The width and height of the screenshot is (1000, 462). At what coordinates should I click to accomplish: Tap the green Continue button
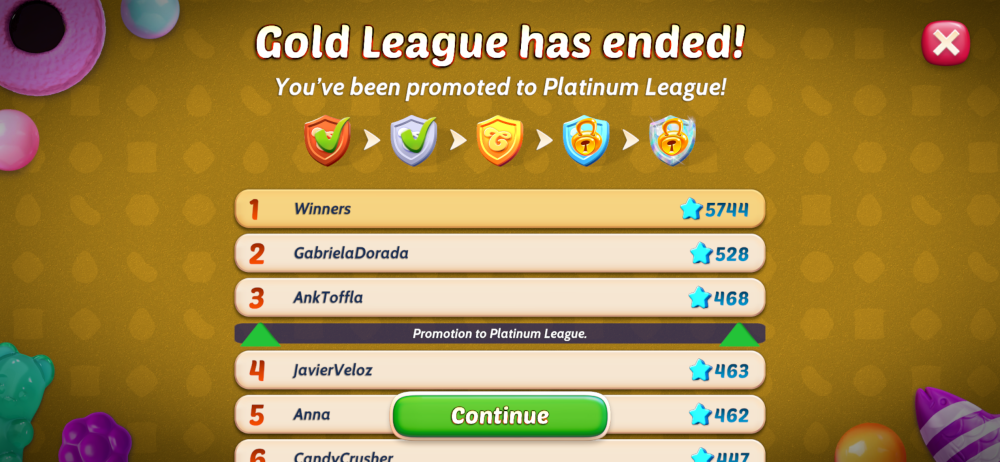click(x=499, y=415)
